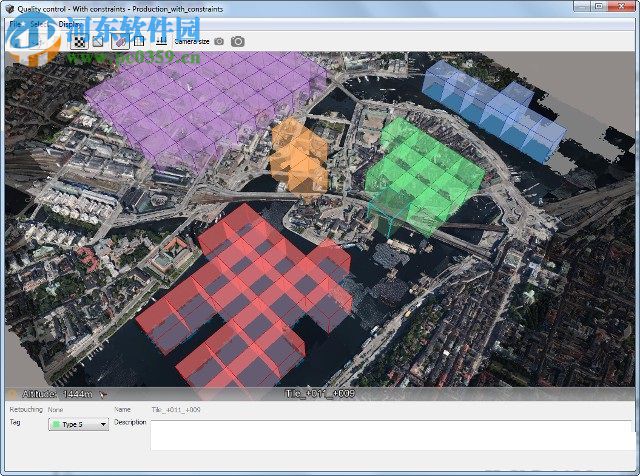Viewport: 640px width, 476px height.
Task: Open the Select menu
Action: [39, 24]
